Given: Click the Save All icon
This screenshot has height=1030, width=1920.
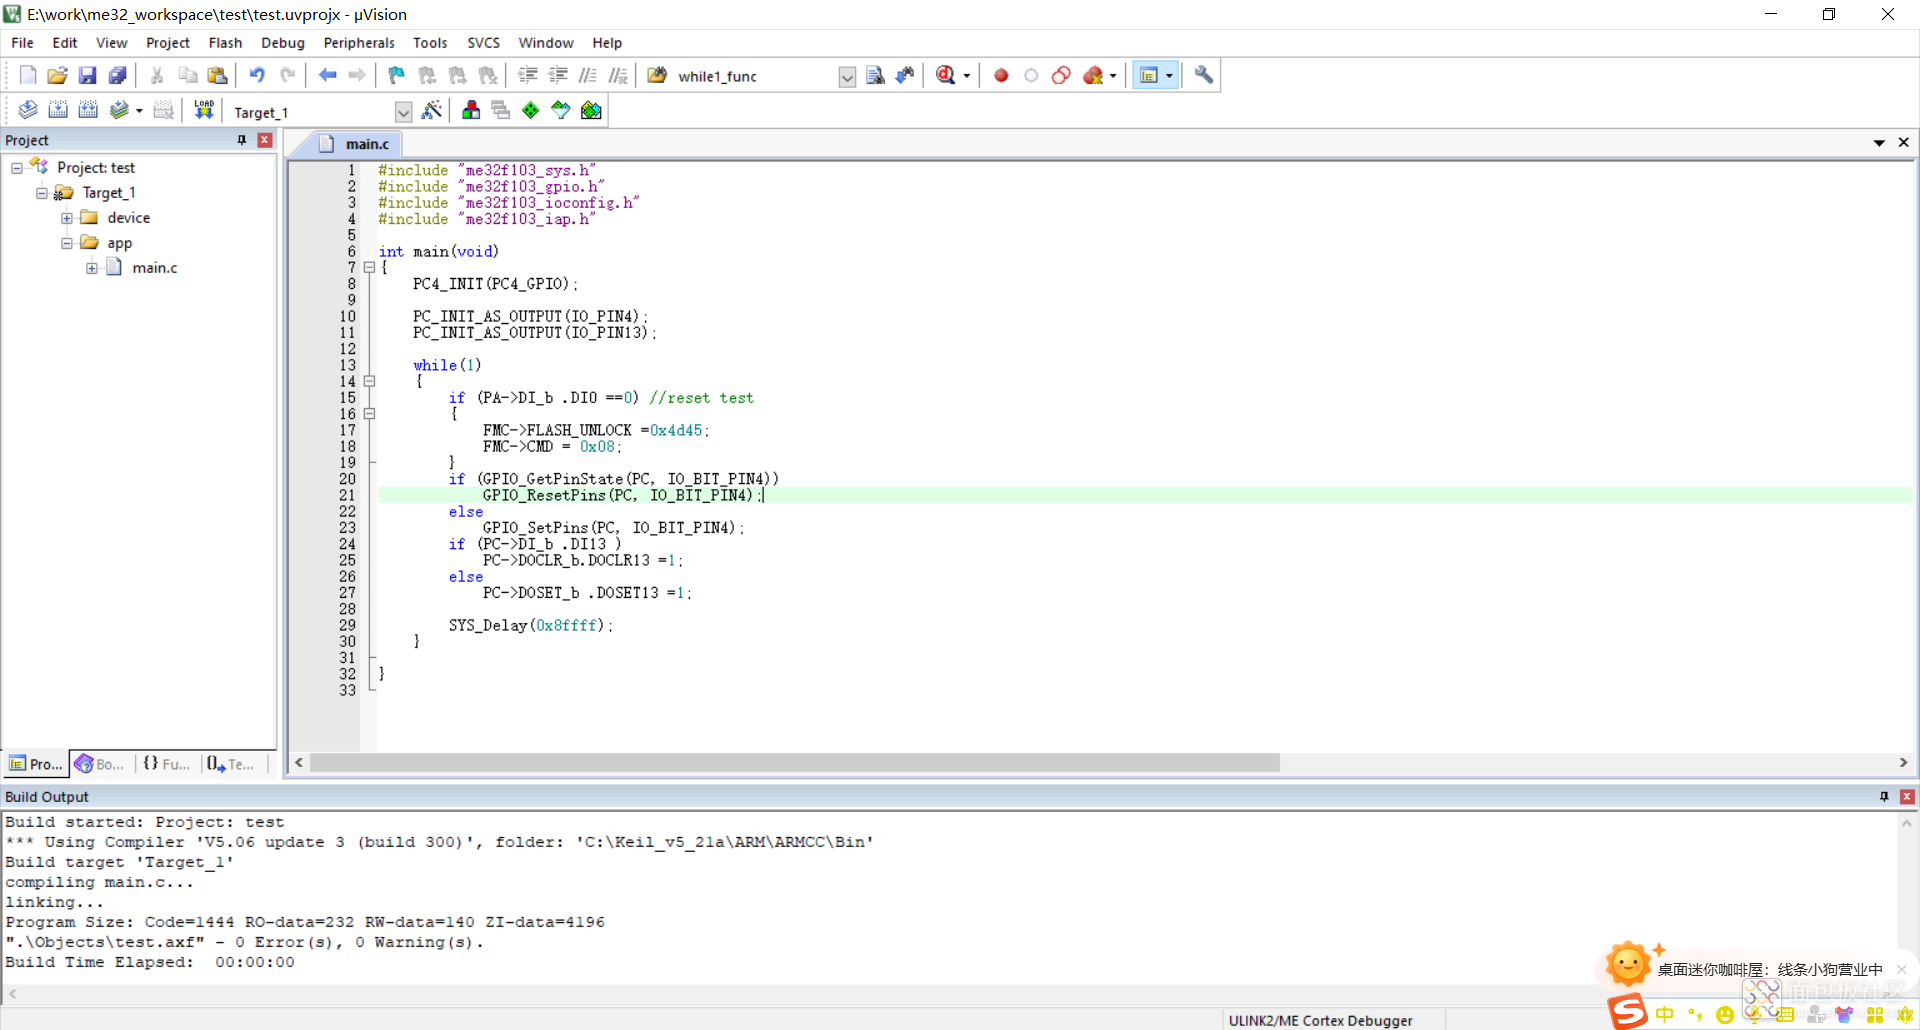Looking at the screenshot, I should click(118, 75).
